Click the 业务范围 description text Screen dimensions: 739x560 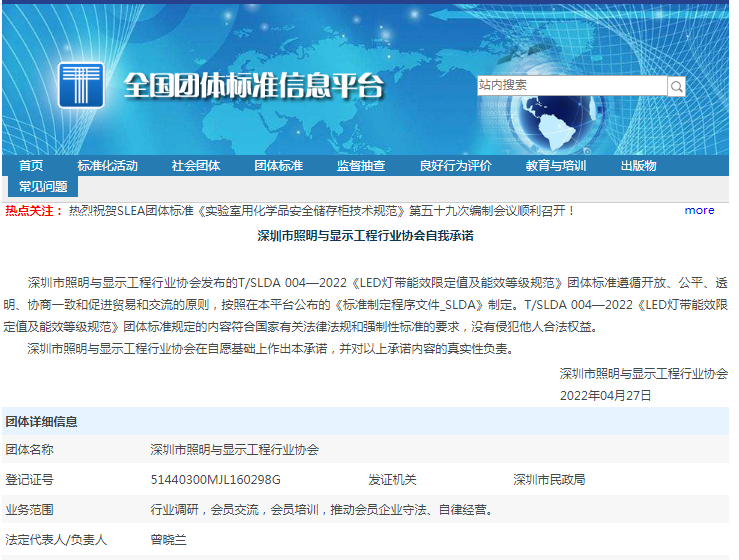click(x=321, y=510)
